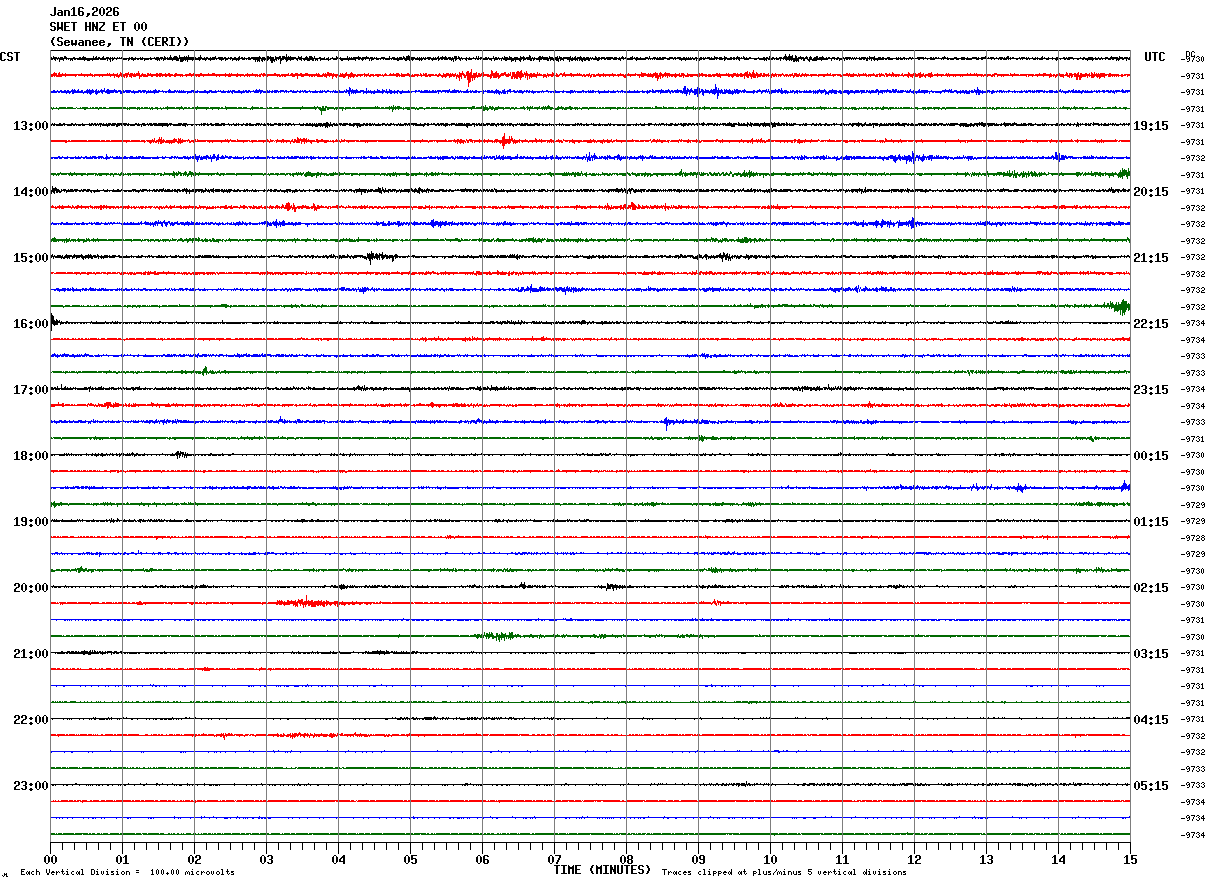Screen dimensions: 1210x886
Task: Click minute 08 on the time axis
Action: coord(626,859)
